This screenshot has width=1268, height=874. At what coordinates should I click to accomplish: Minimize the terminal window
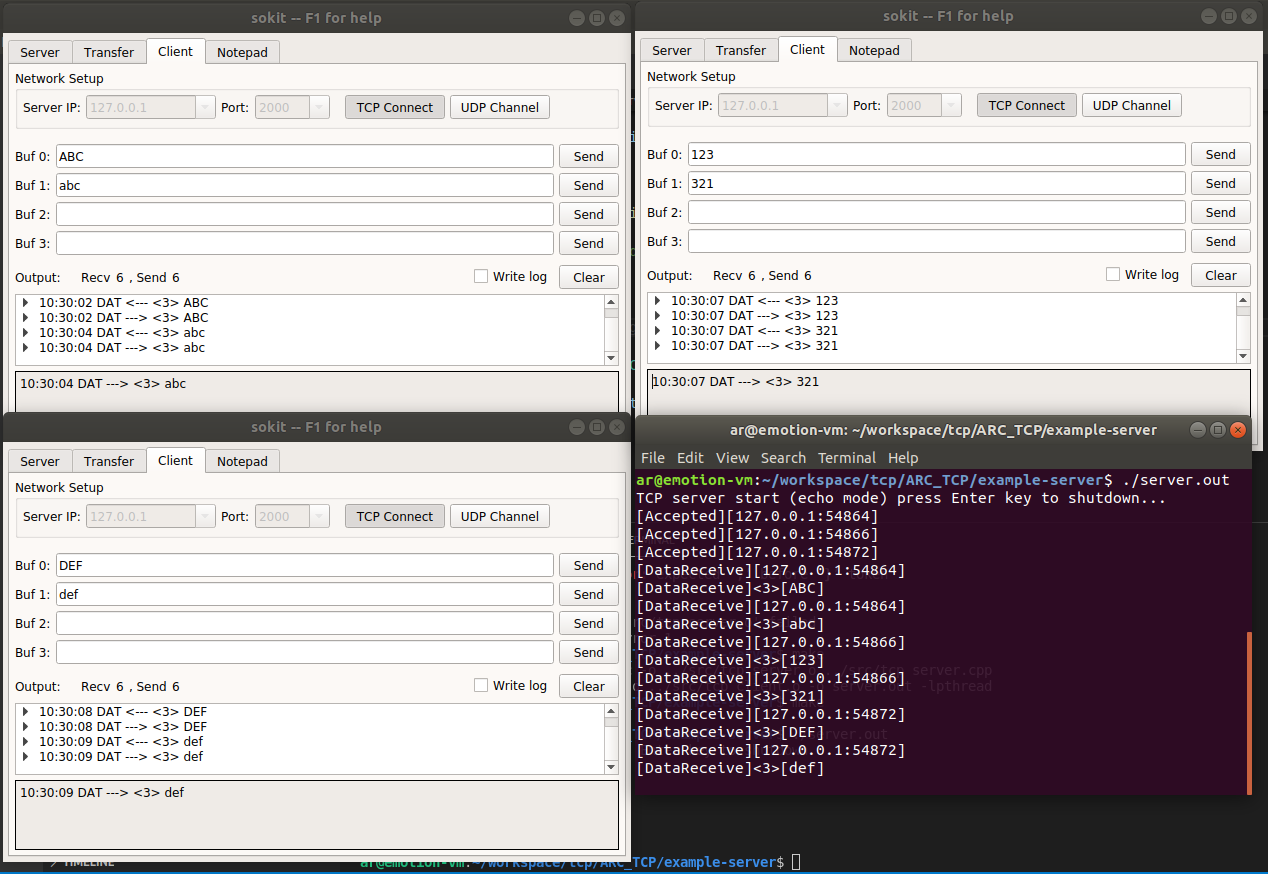point(1197,430)
